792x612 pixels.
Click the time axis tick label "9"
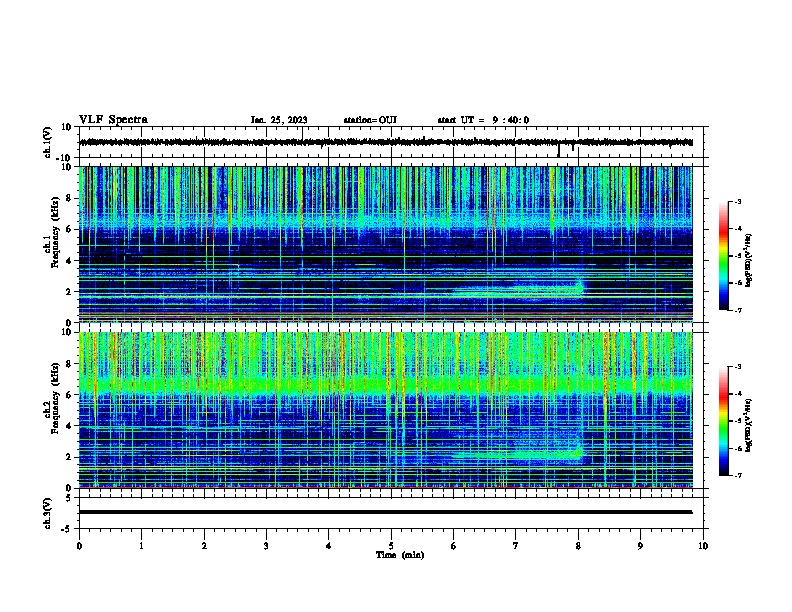pos(640,546)
